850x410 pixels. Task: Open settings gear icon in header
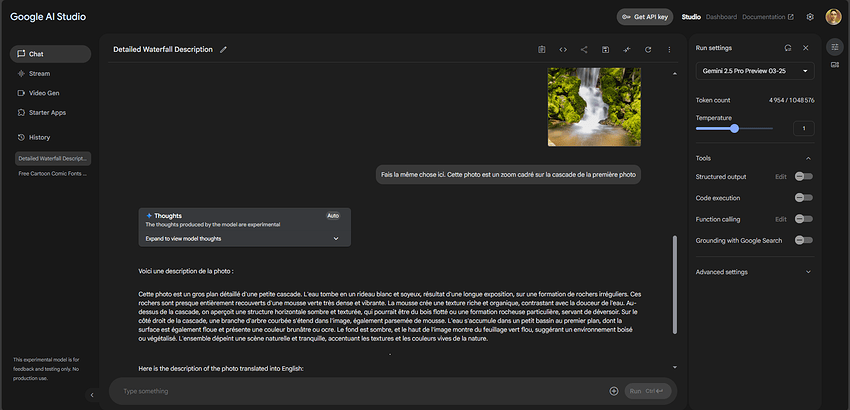810,17
